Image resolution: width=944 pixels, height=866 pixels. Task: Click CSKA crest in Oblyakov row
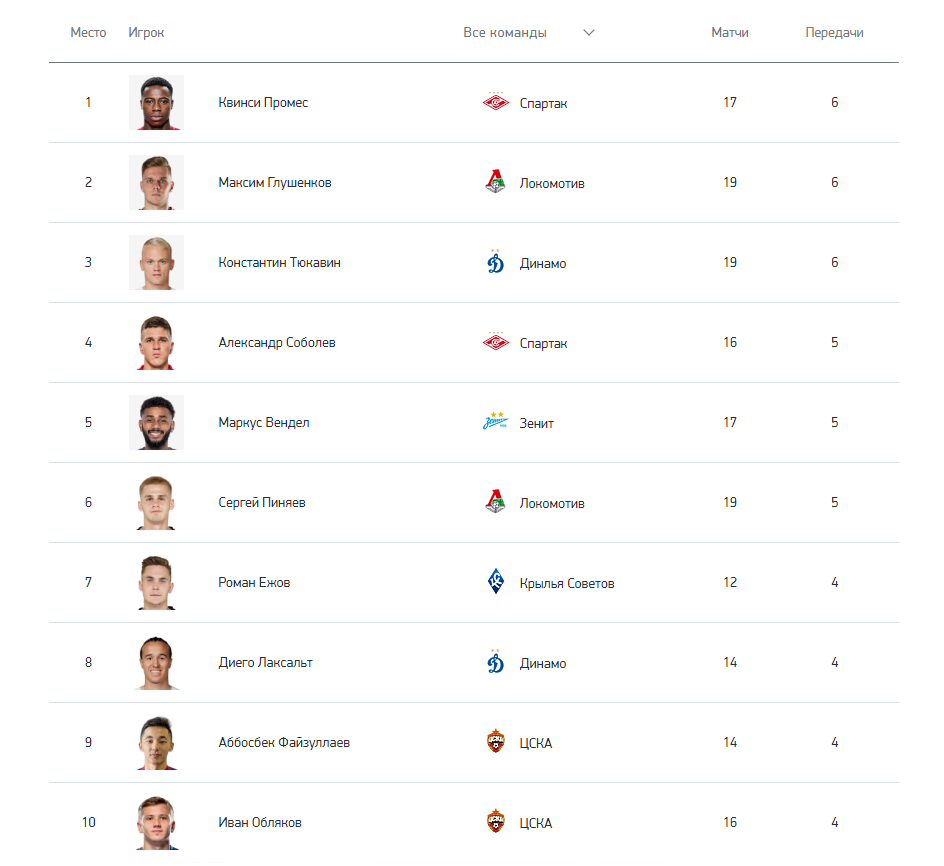tap(495, 821)
